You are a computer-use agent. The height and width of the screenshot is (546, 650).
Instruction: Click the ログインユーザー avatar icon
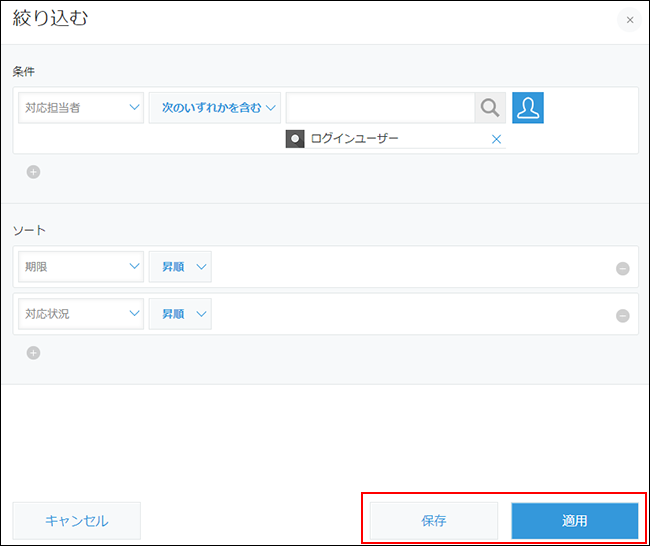[x=295, y=139]
